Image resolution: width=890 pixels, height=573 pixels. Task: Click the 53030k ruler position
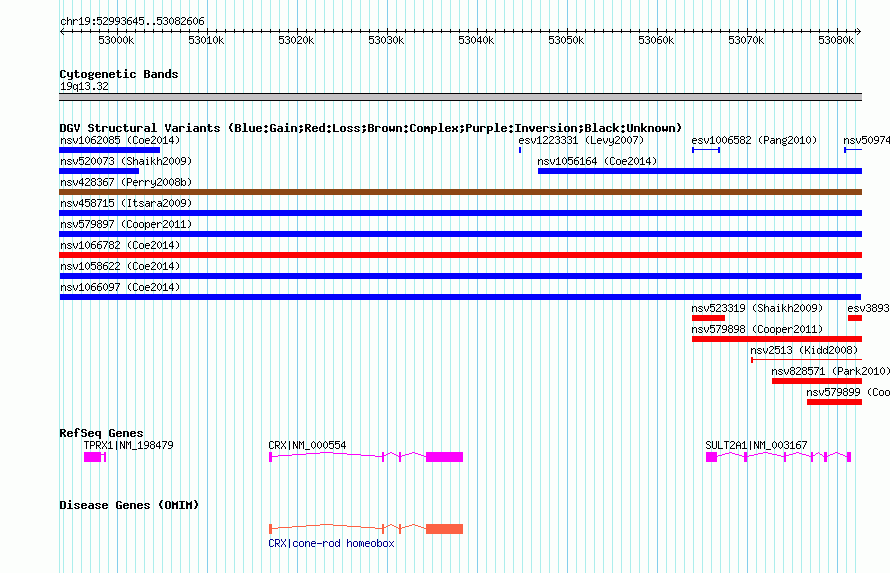pos(386,40)
